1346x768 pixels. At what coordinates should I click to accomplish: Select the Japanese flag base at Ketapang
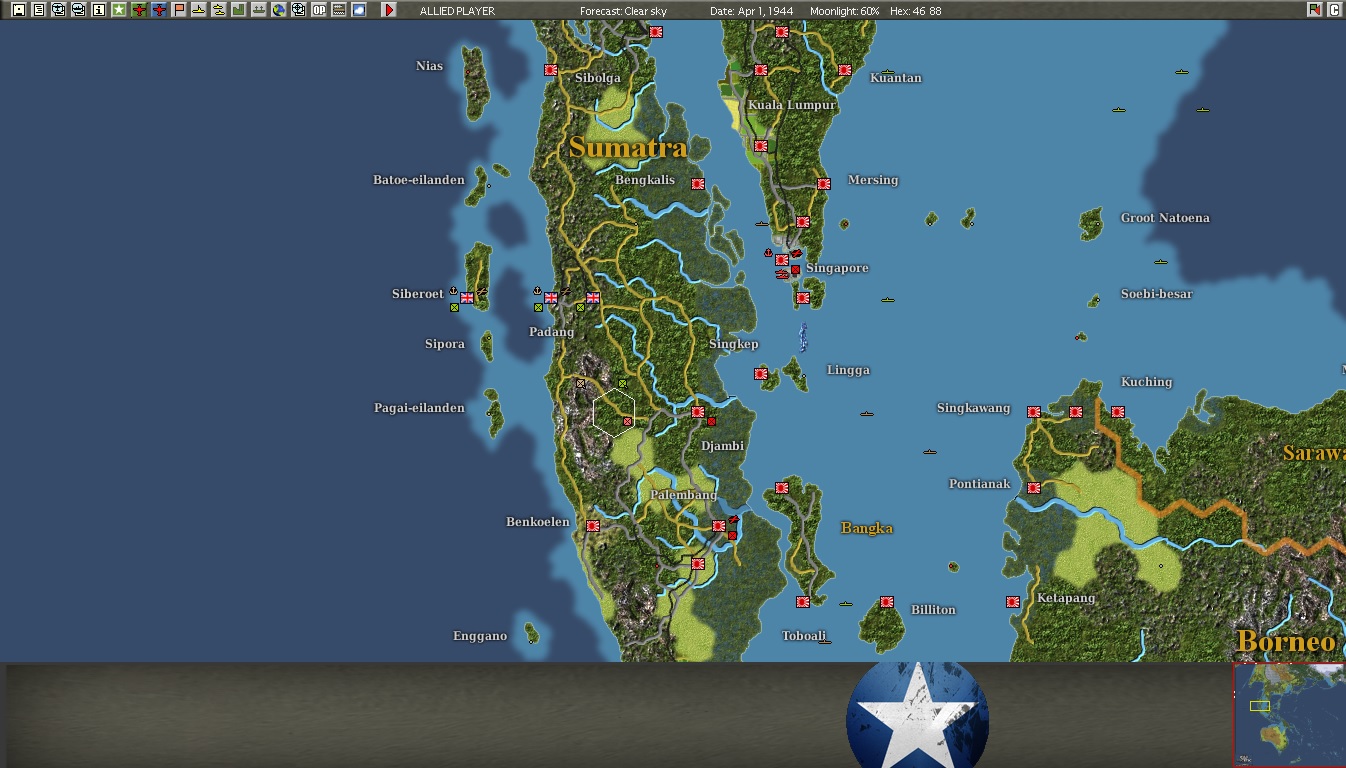coord(1013,602)
